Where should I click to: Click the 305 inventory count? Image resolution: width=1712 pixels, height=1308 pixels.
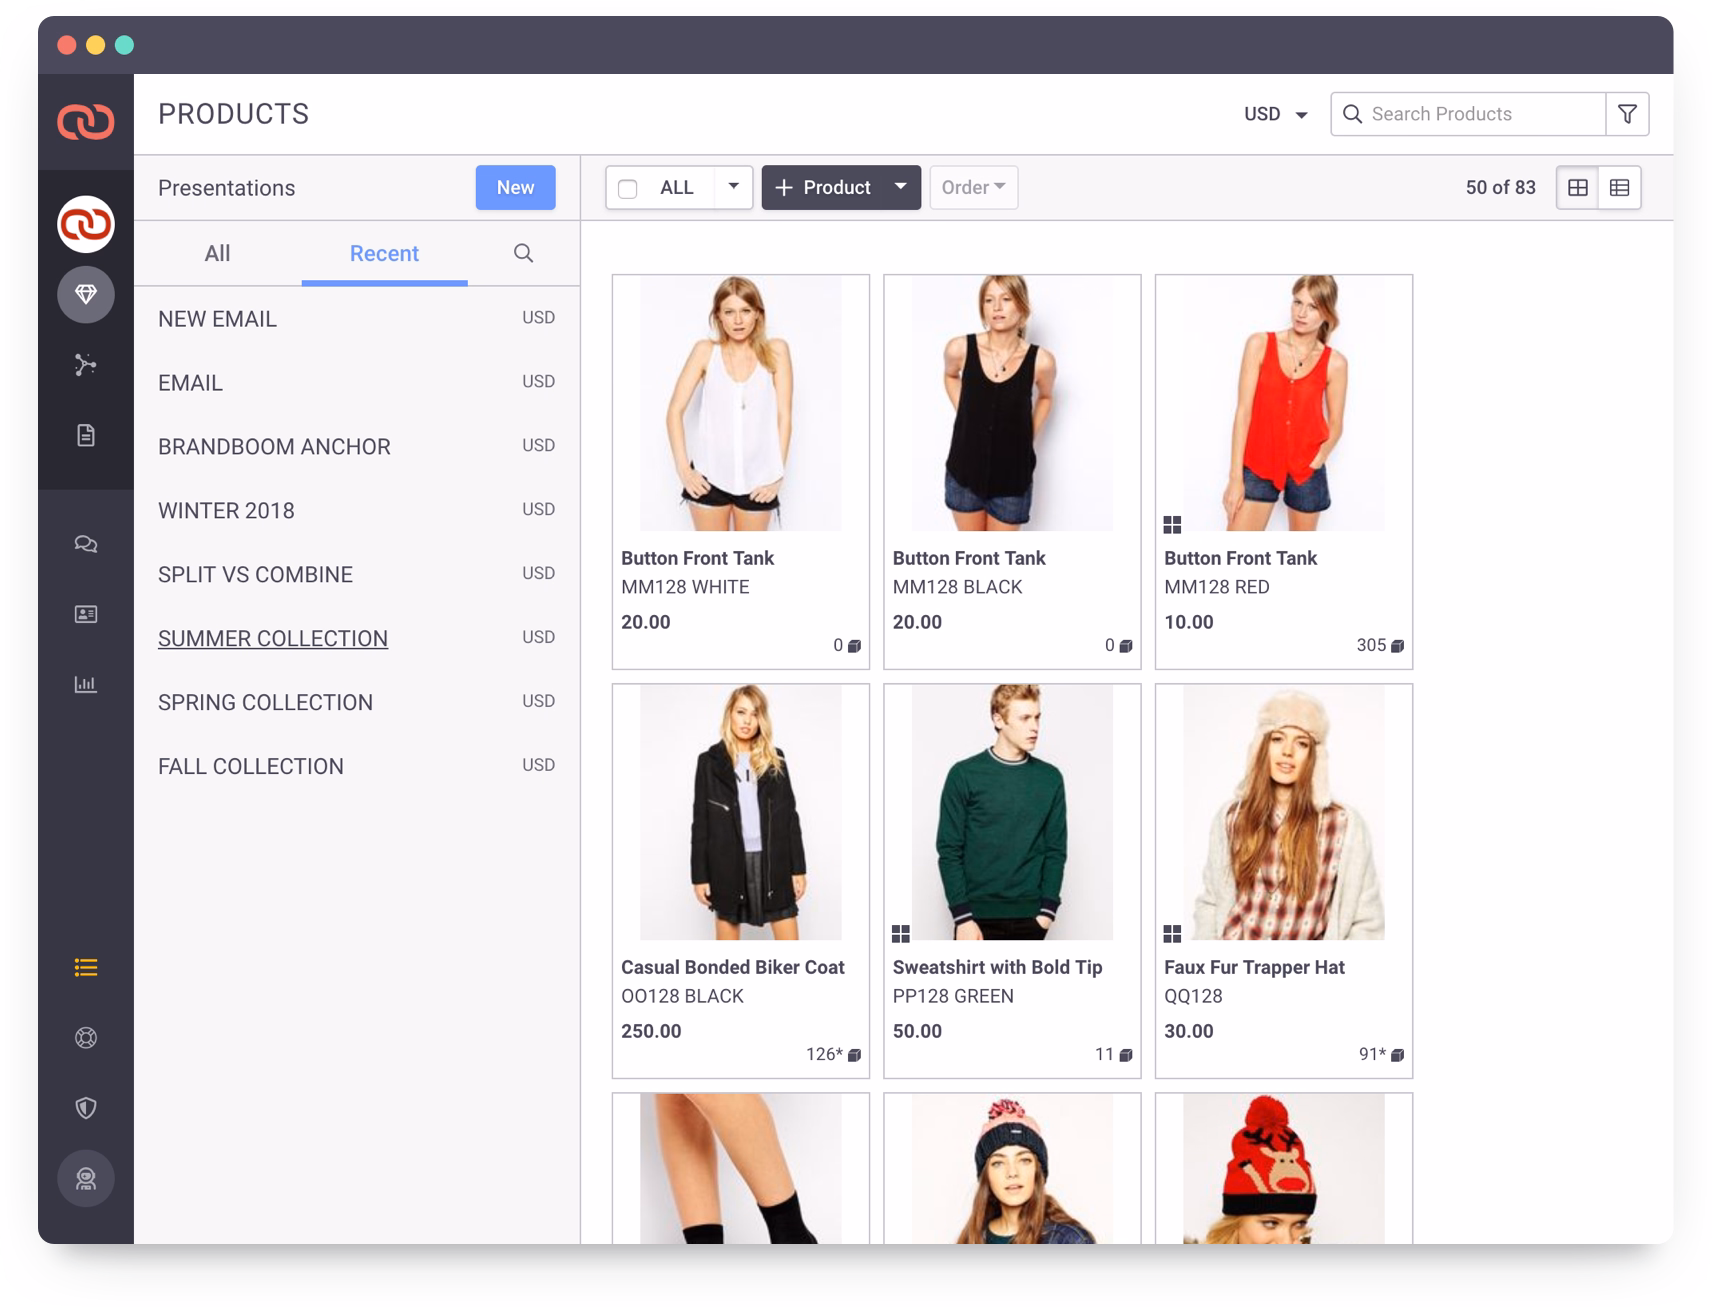[1371, 645]
